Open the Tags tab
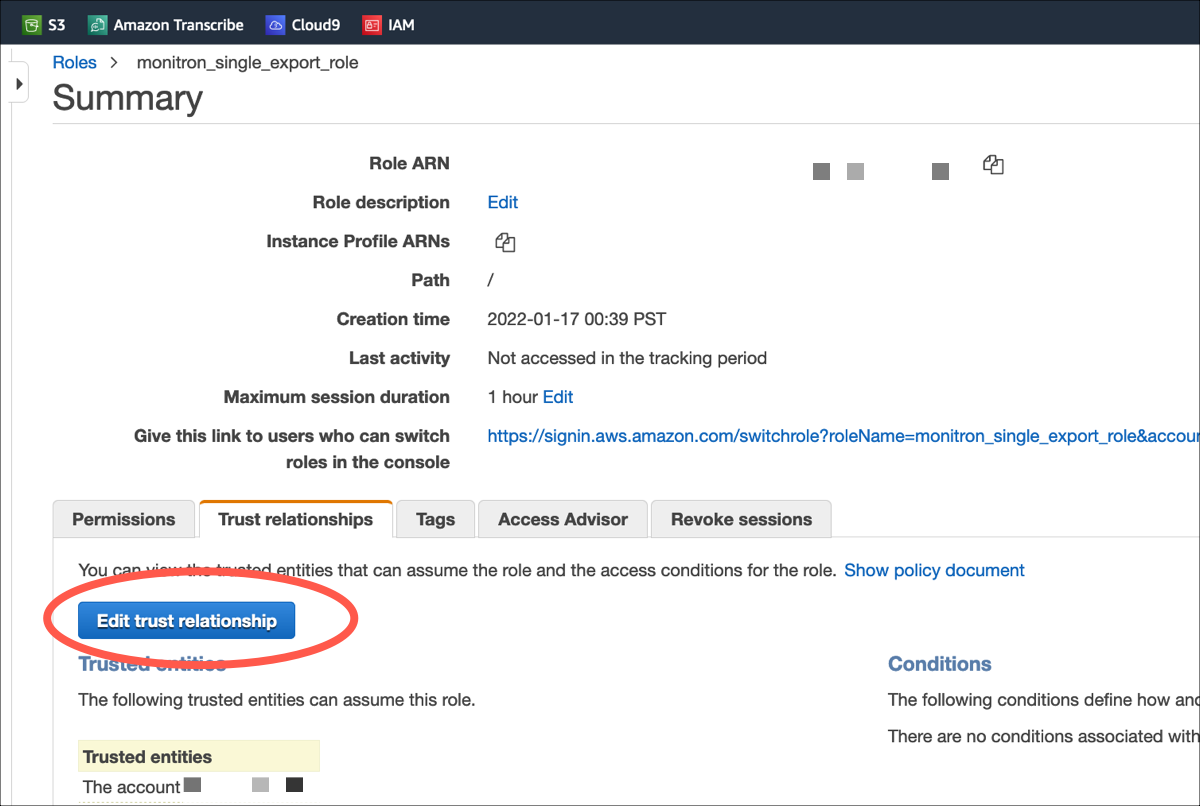The height and width of the screenshot is (806, 1200). [434, 519]
